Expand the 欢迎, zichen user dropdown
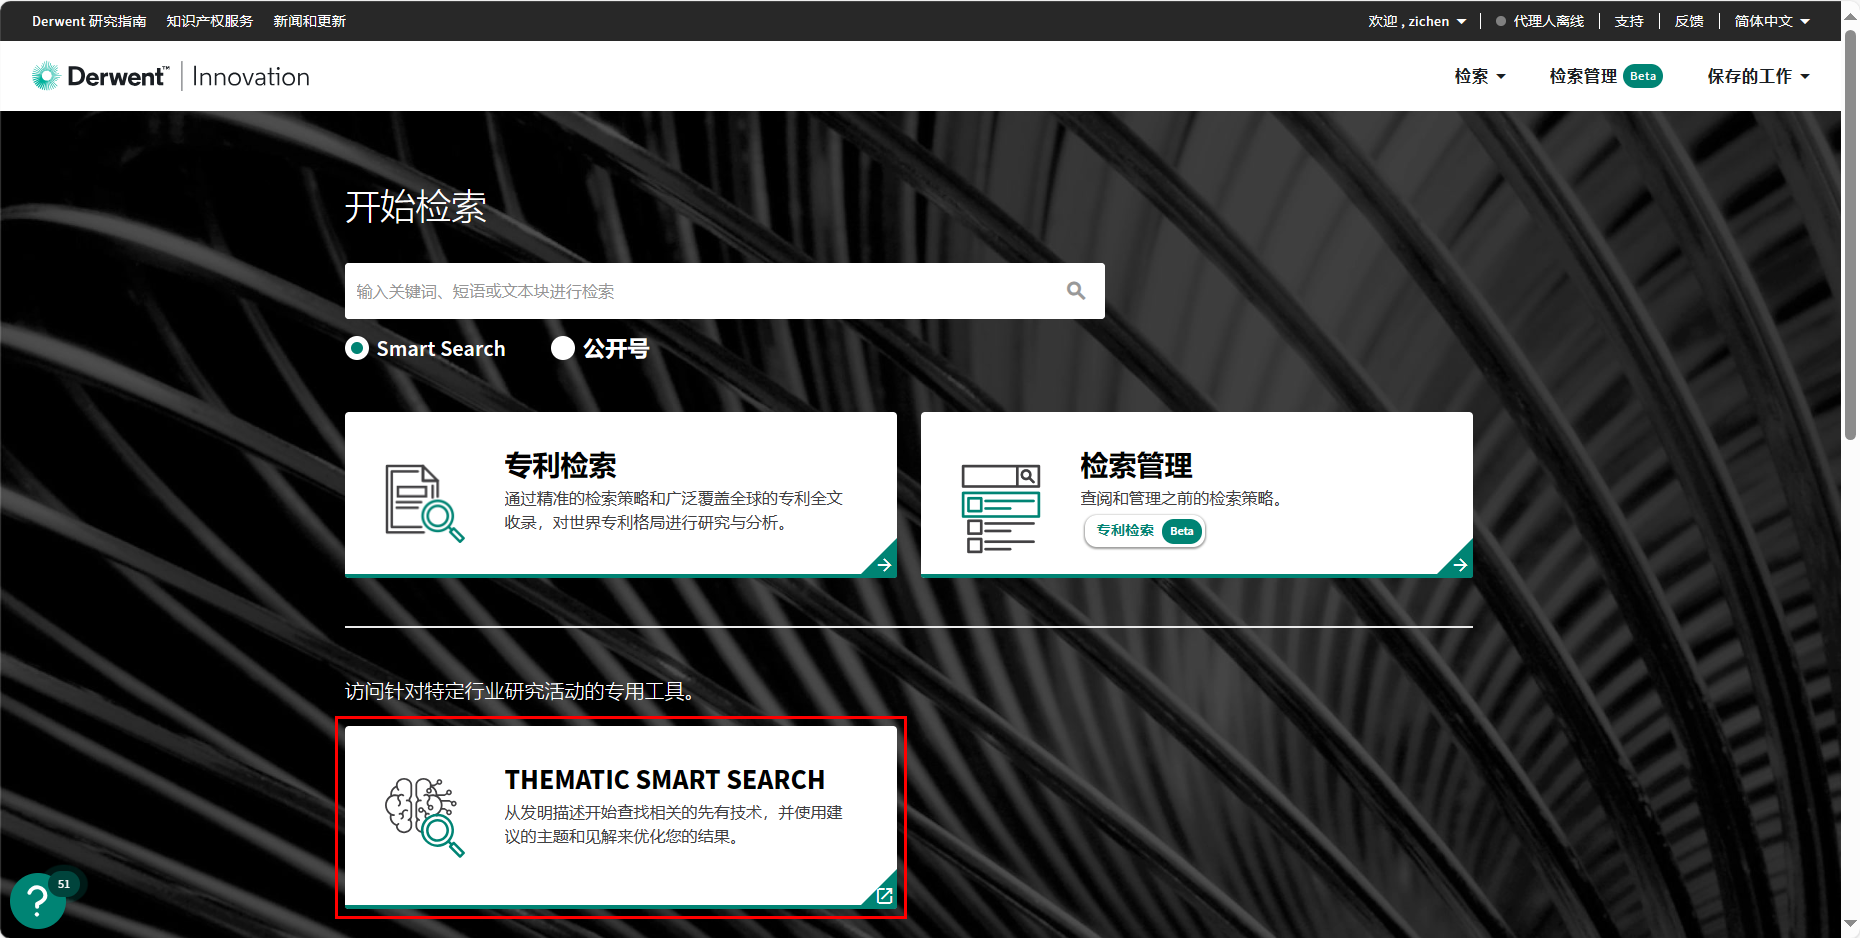The width and height of the screenshot is (1860, 938). (x=1417, y=21)
